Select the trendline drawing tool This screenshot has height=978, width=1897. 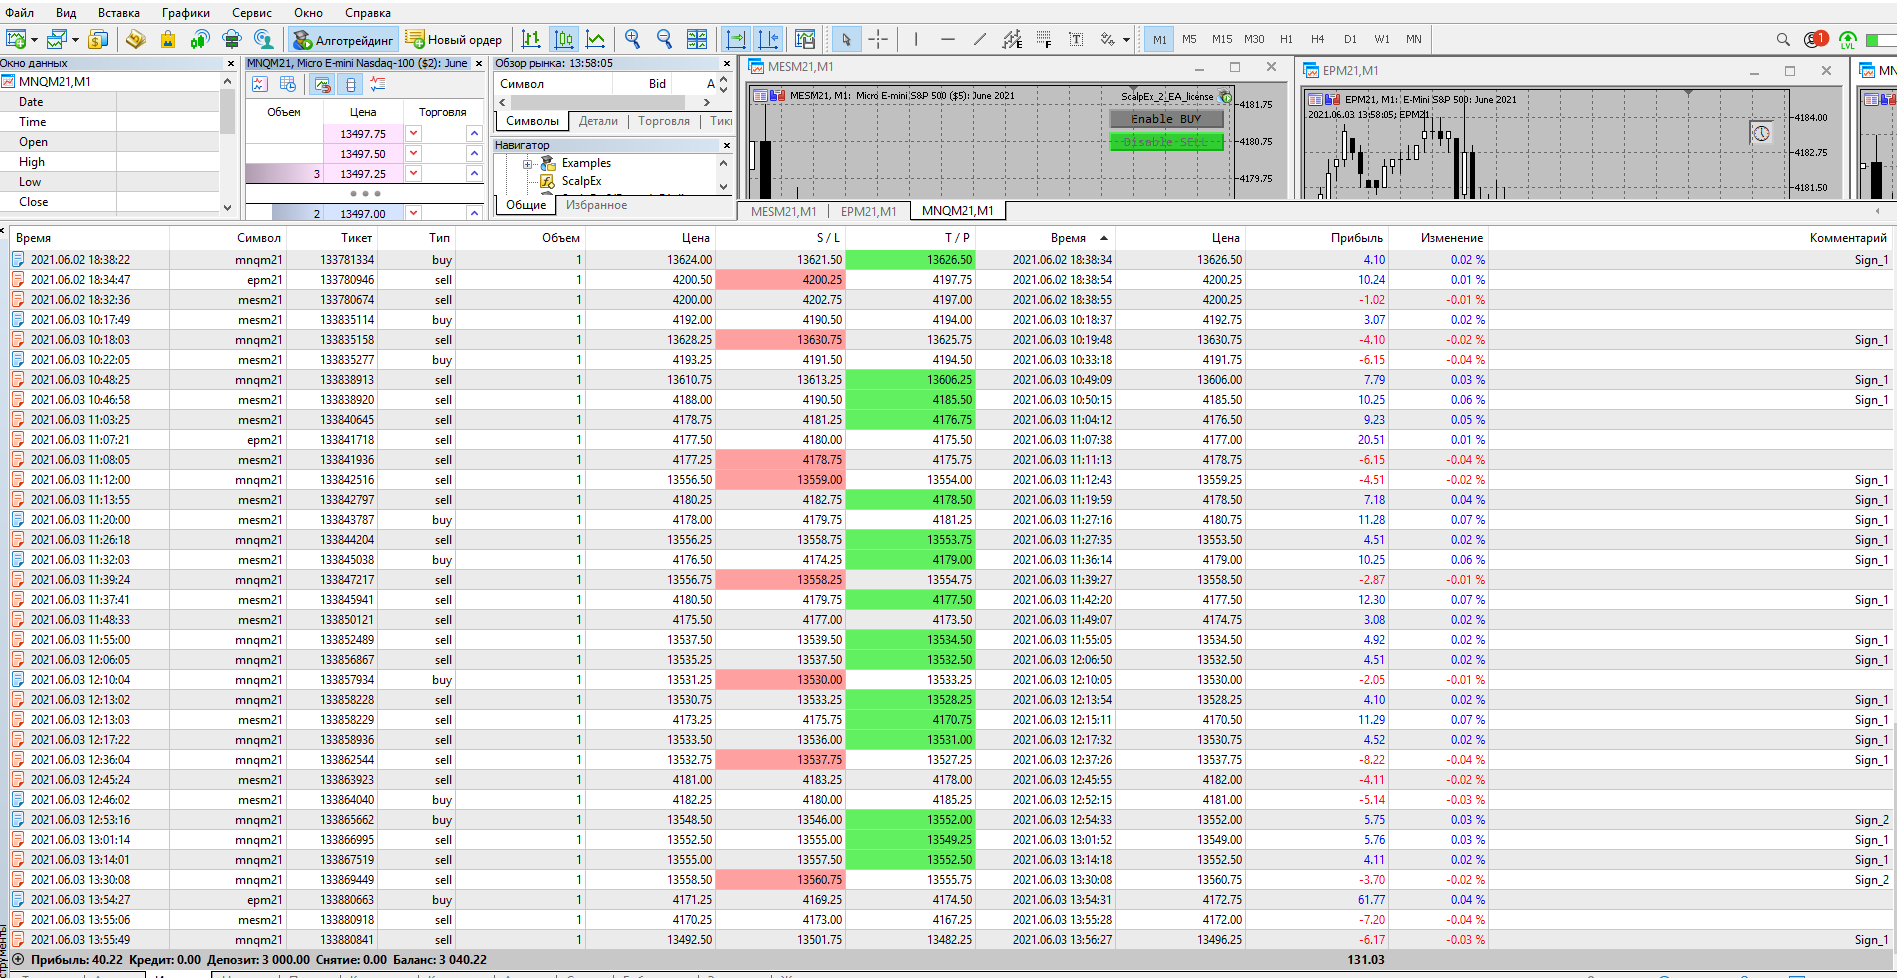[980, 39]
